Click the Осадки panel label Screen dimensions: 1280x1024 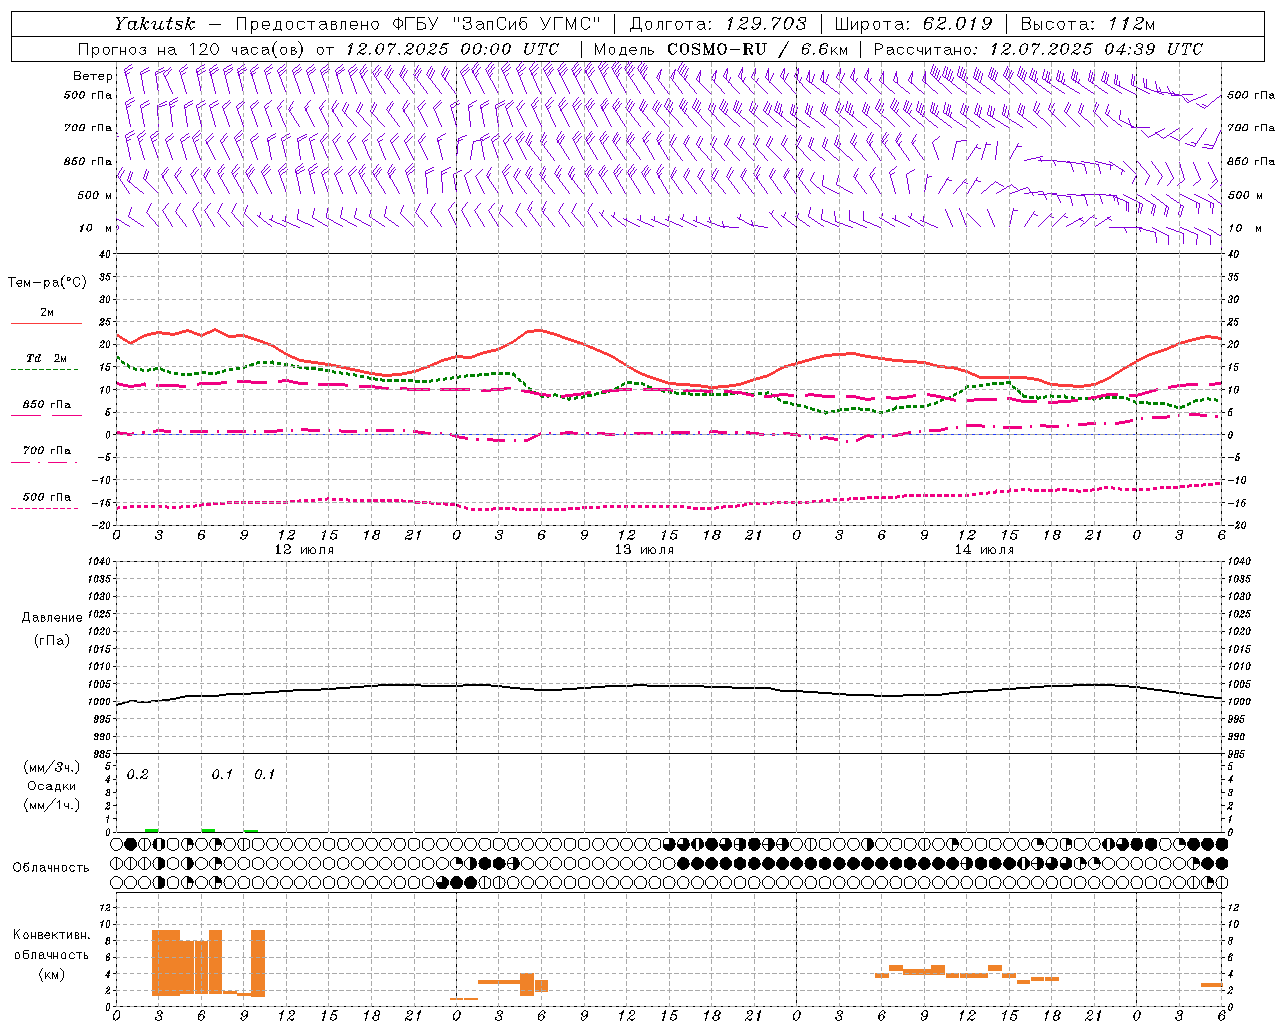pyautogui.click(x=52, y=786)
